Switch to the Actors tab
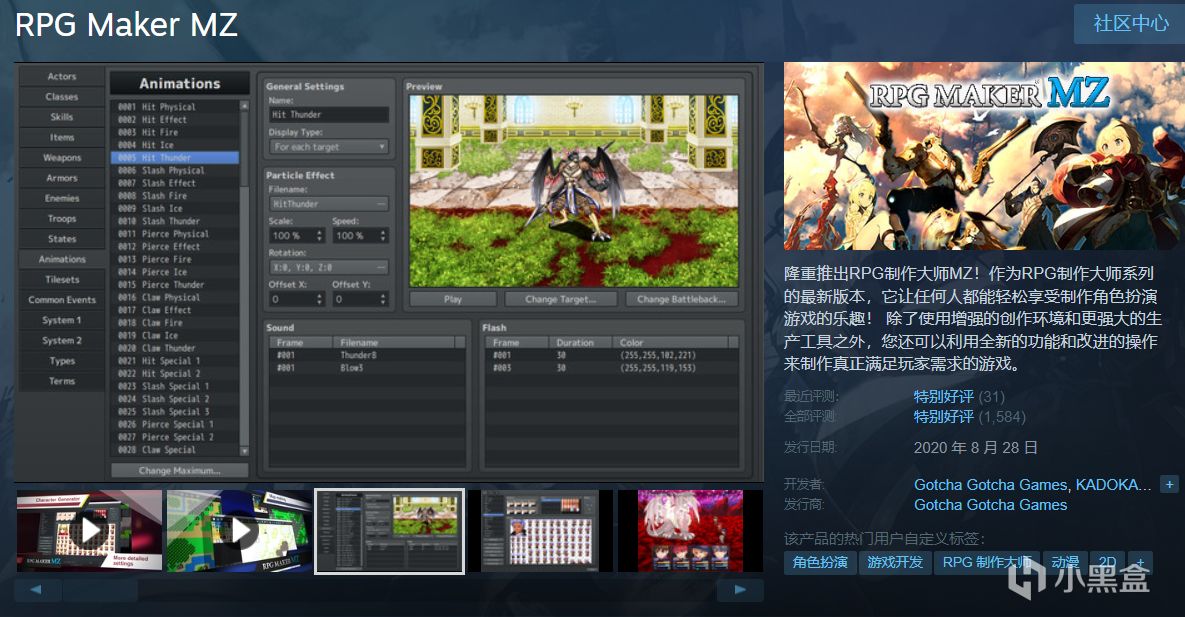 (x=62, y=76)
